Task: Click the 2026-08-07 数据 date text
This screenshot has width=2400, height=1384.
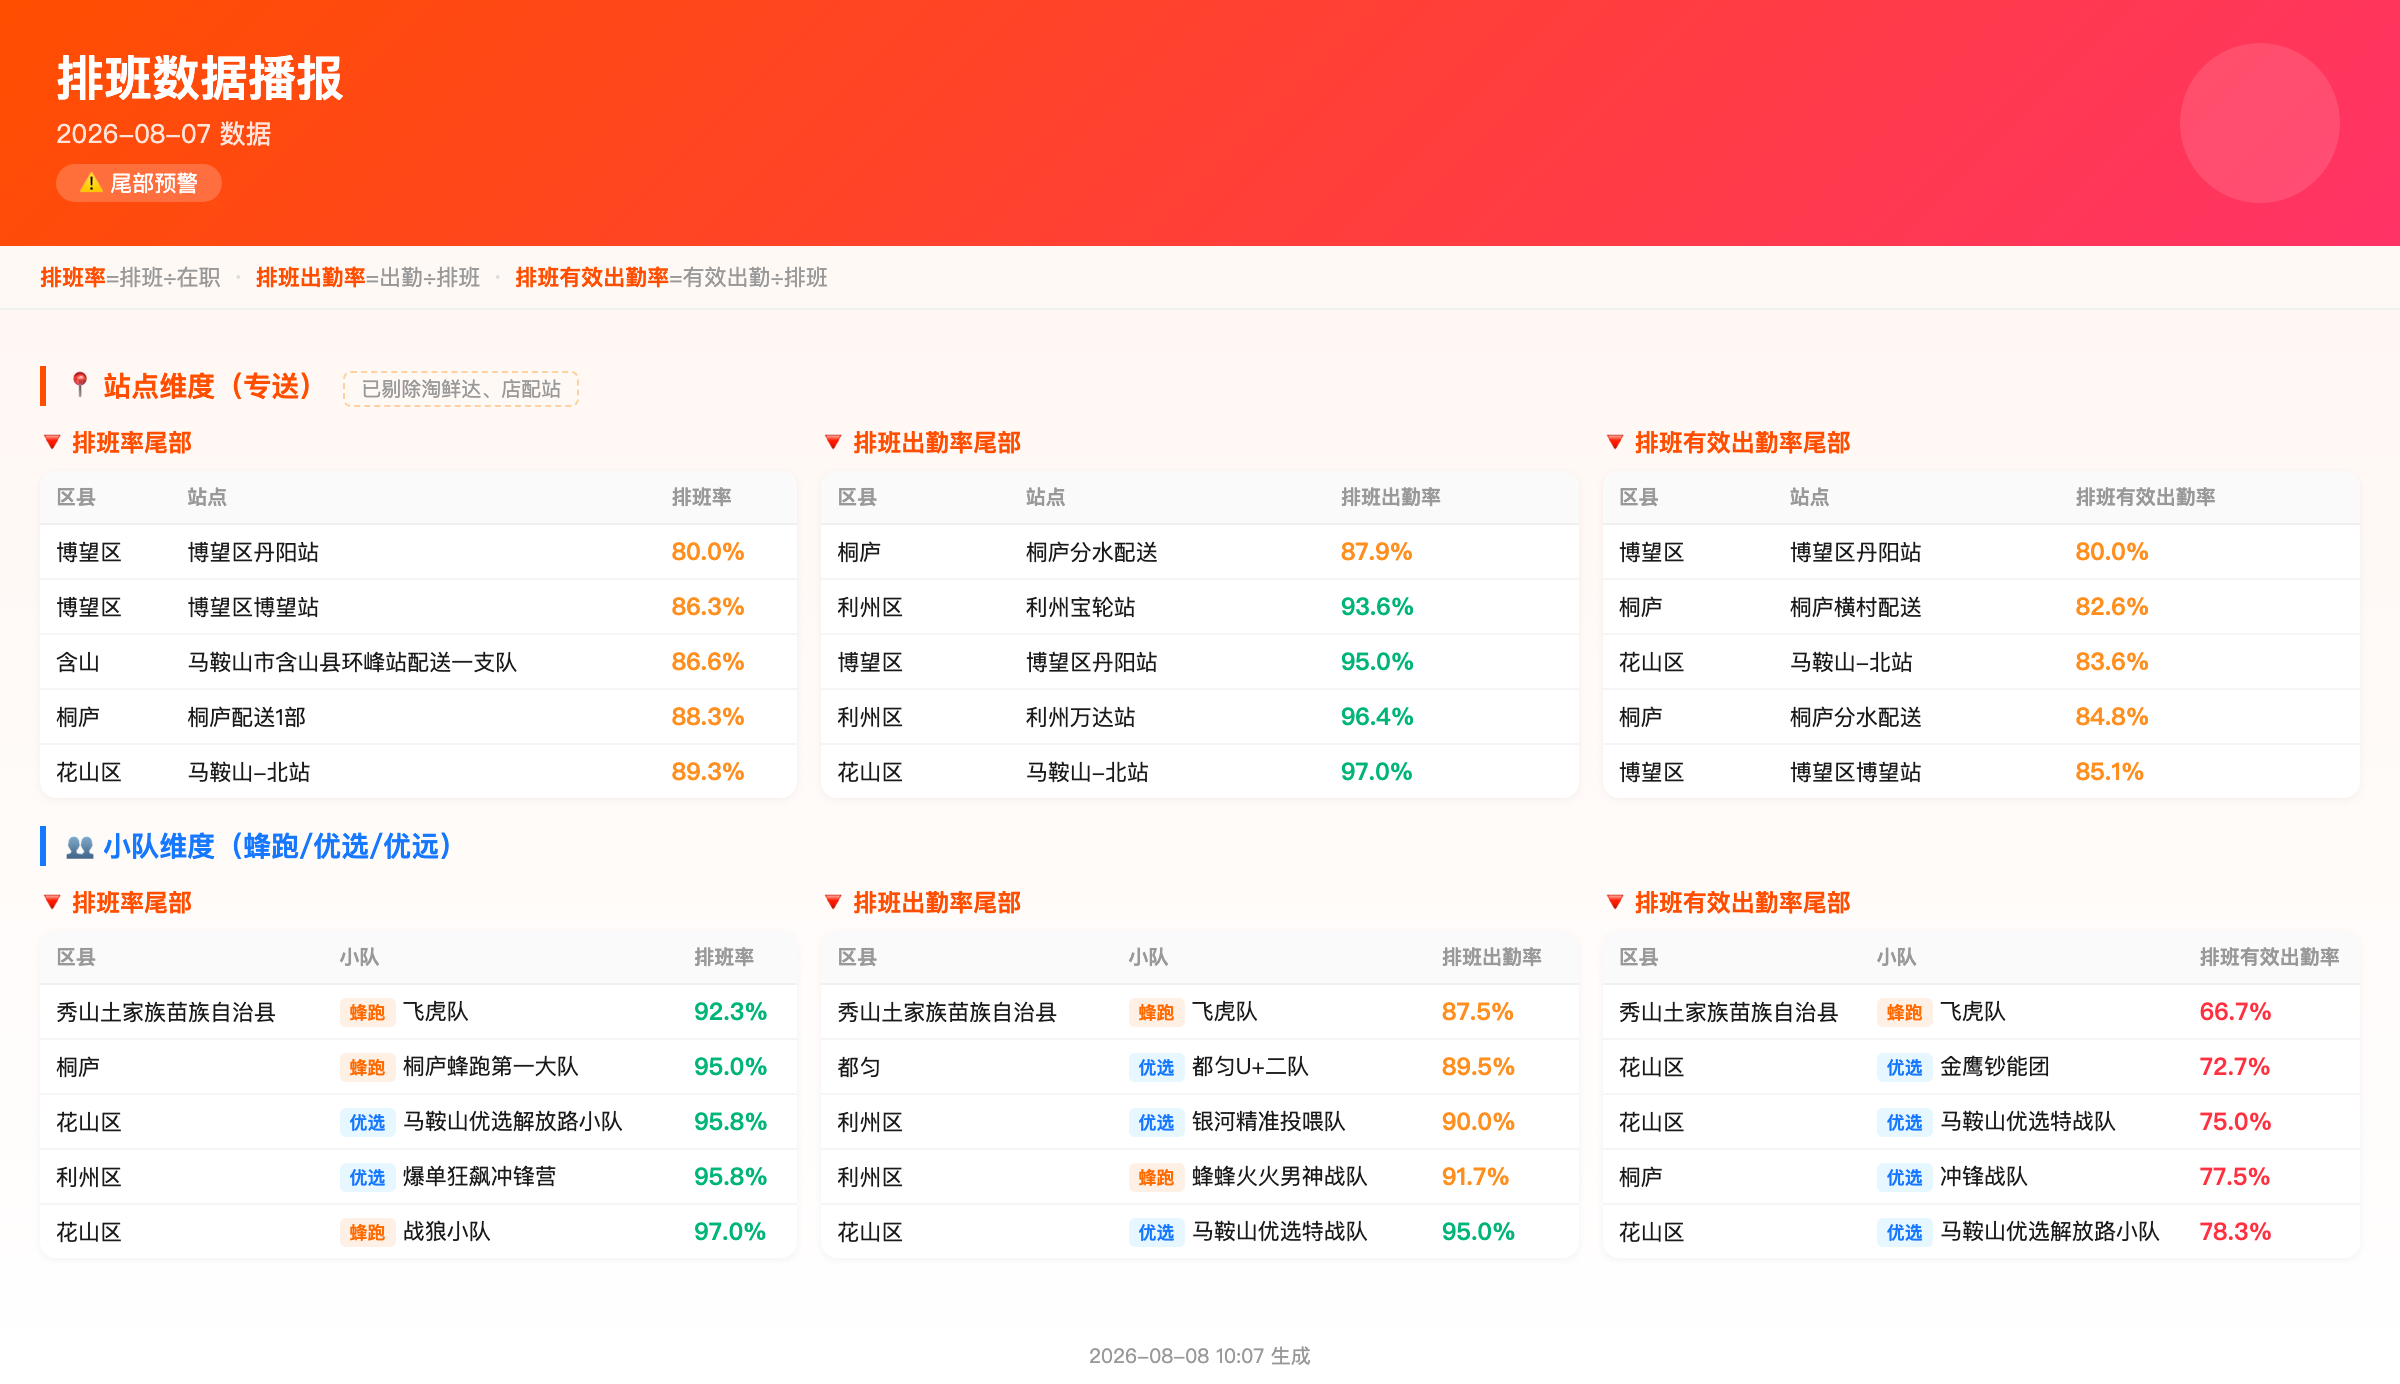Action: point(164,134)
